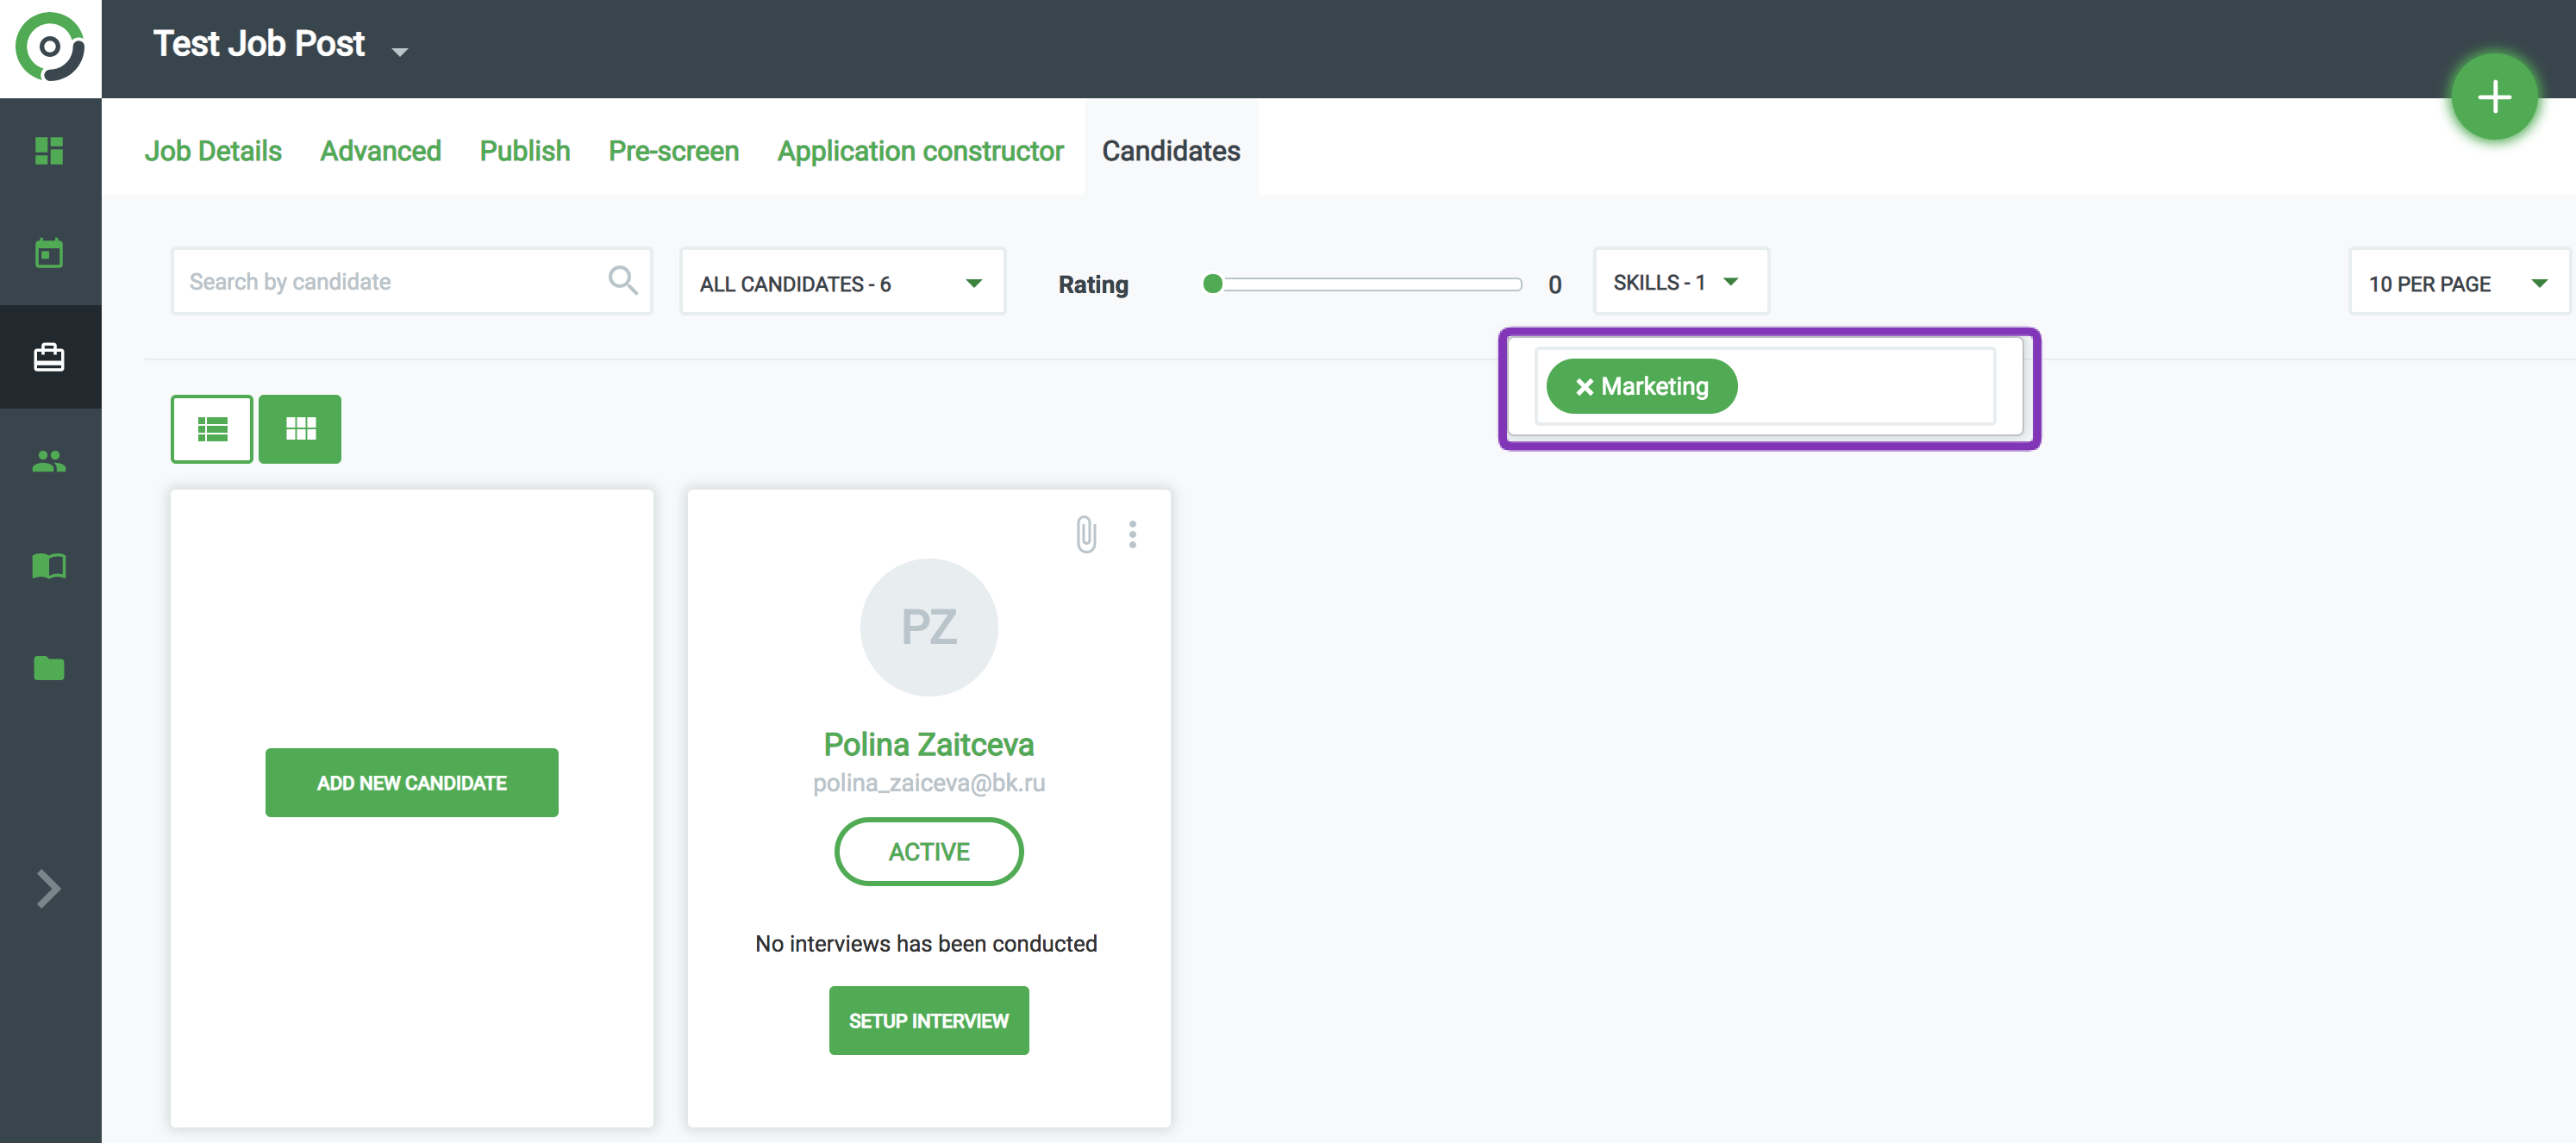The image size is (2576, 1143).
Task: Open three-dot menu on Polina's card
Action: tap(1132, 534)
